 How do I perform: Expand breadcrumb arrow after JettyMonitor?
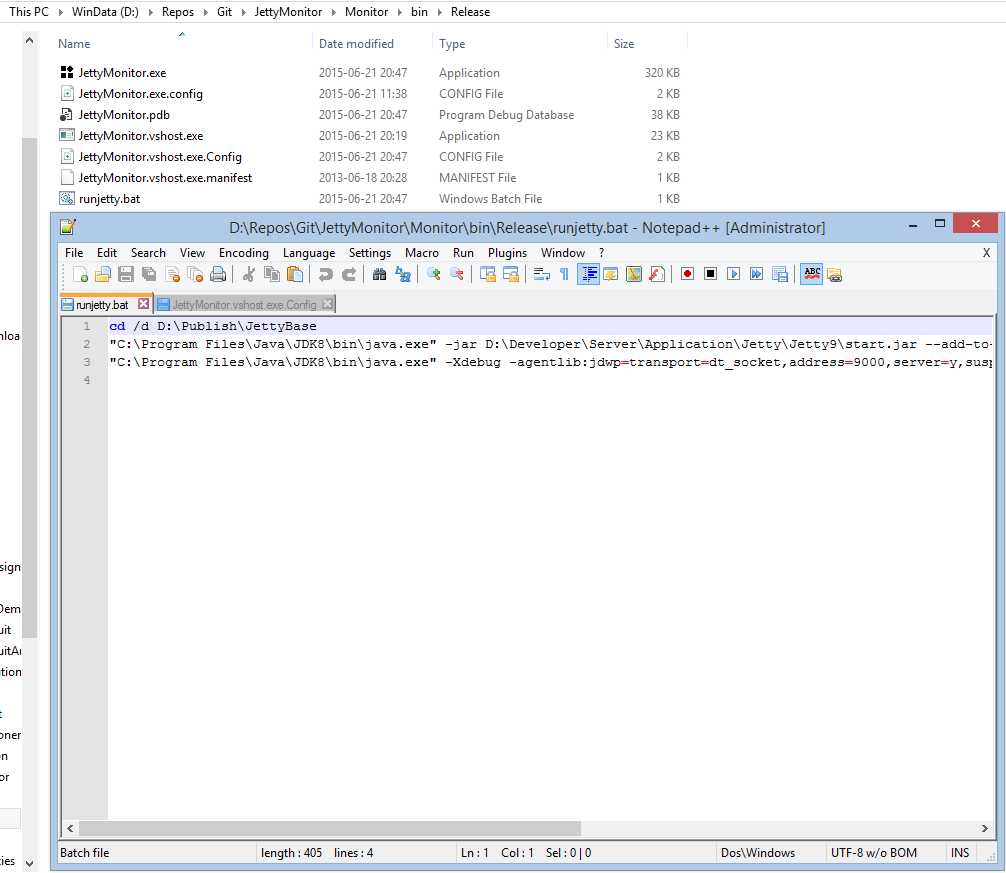point(334,12)
